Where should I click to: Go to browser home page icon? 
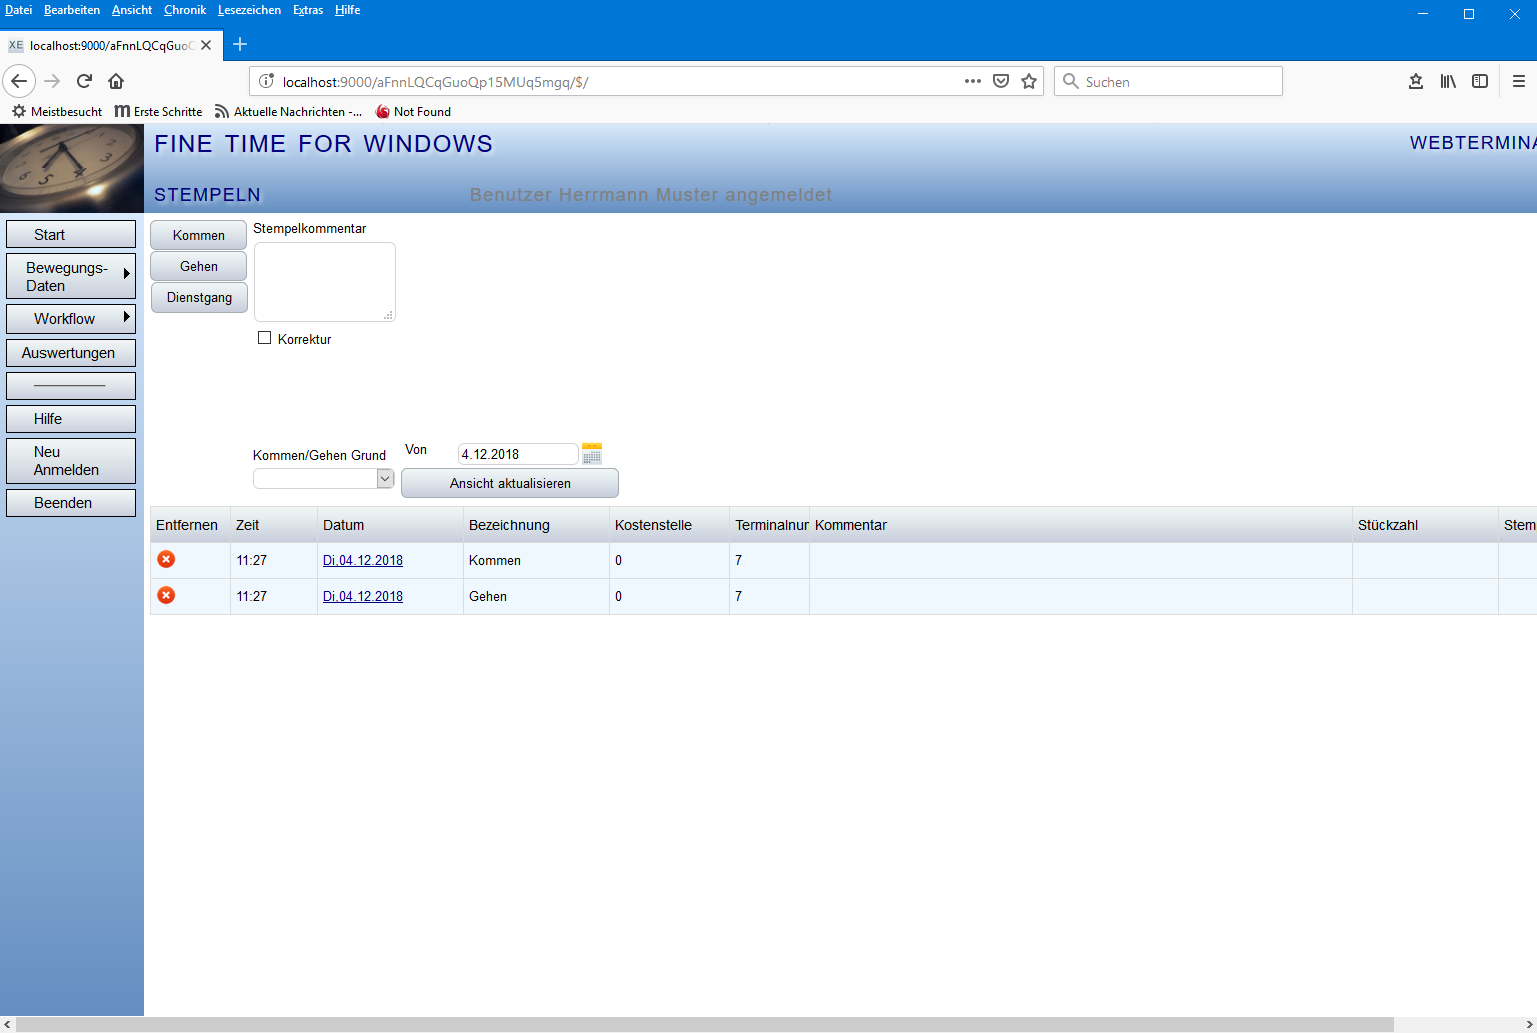click(x=116, y=81)
